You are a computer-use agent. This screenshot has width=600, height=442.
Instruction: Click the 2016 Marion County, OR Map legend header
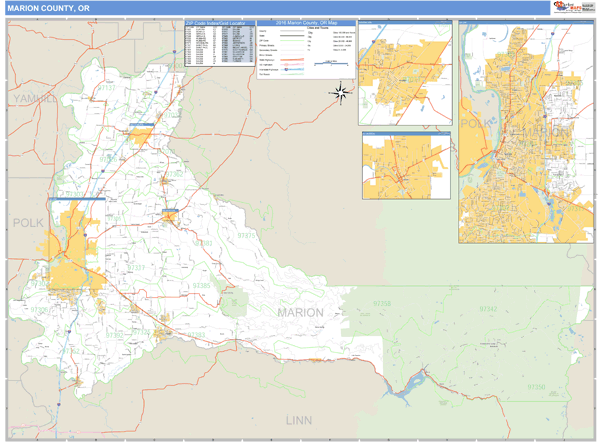(x=306, y=23)
